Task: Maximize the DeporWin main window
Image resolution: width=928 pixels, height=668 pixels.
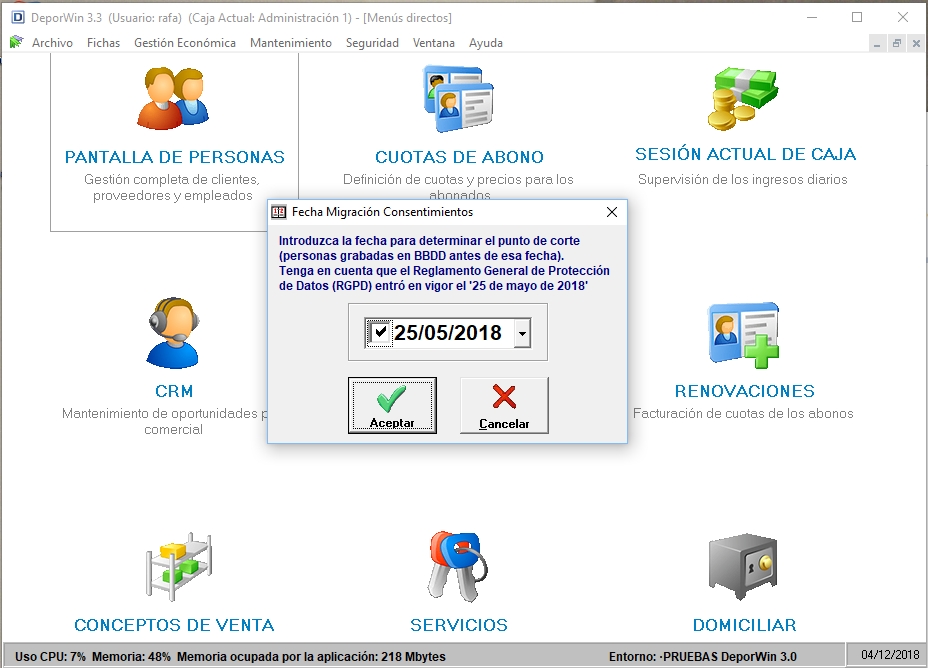Action: 857,17
